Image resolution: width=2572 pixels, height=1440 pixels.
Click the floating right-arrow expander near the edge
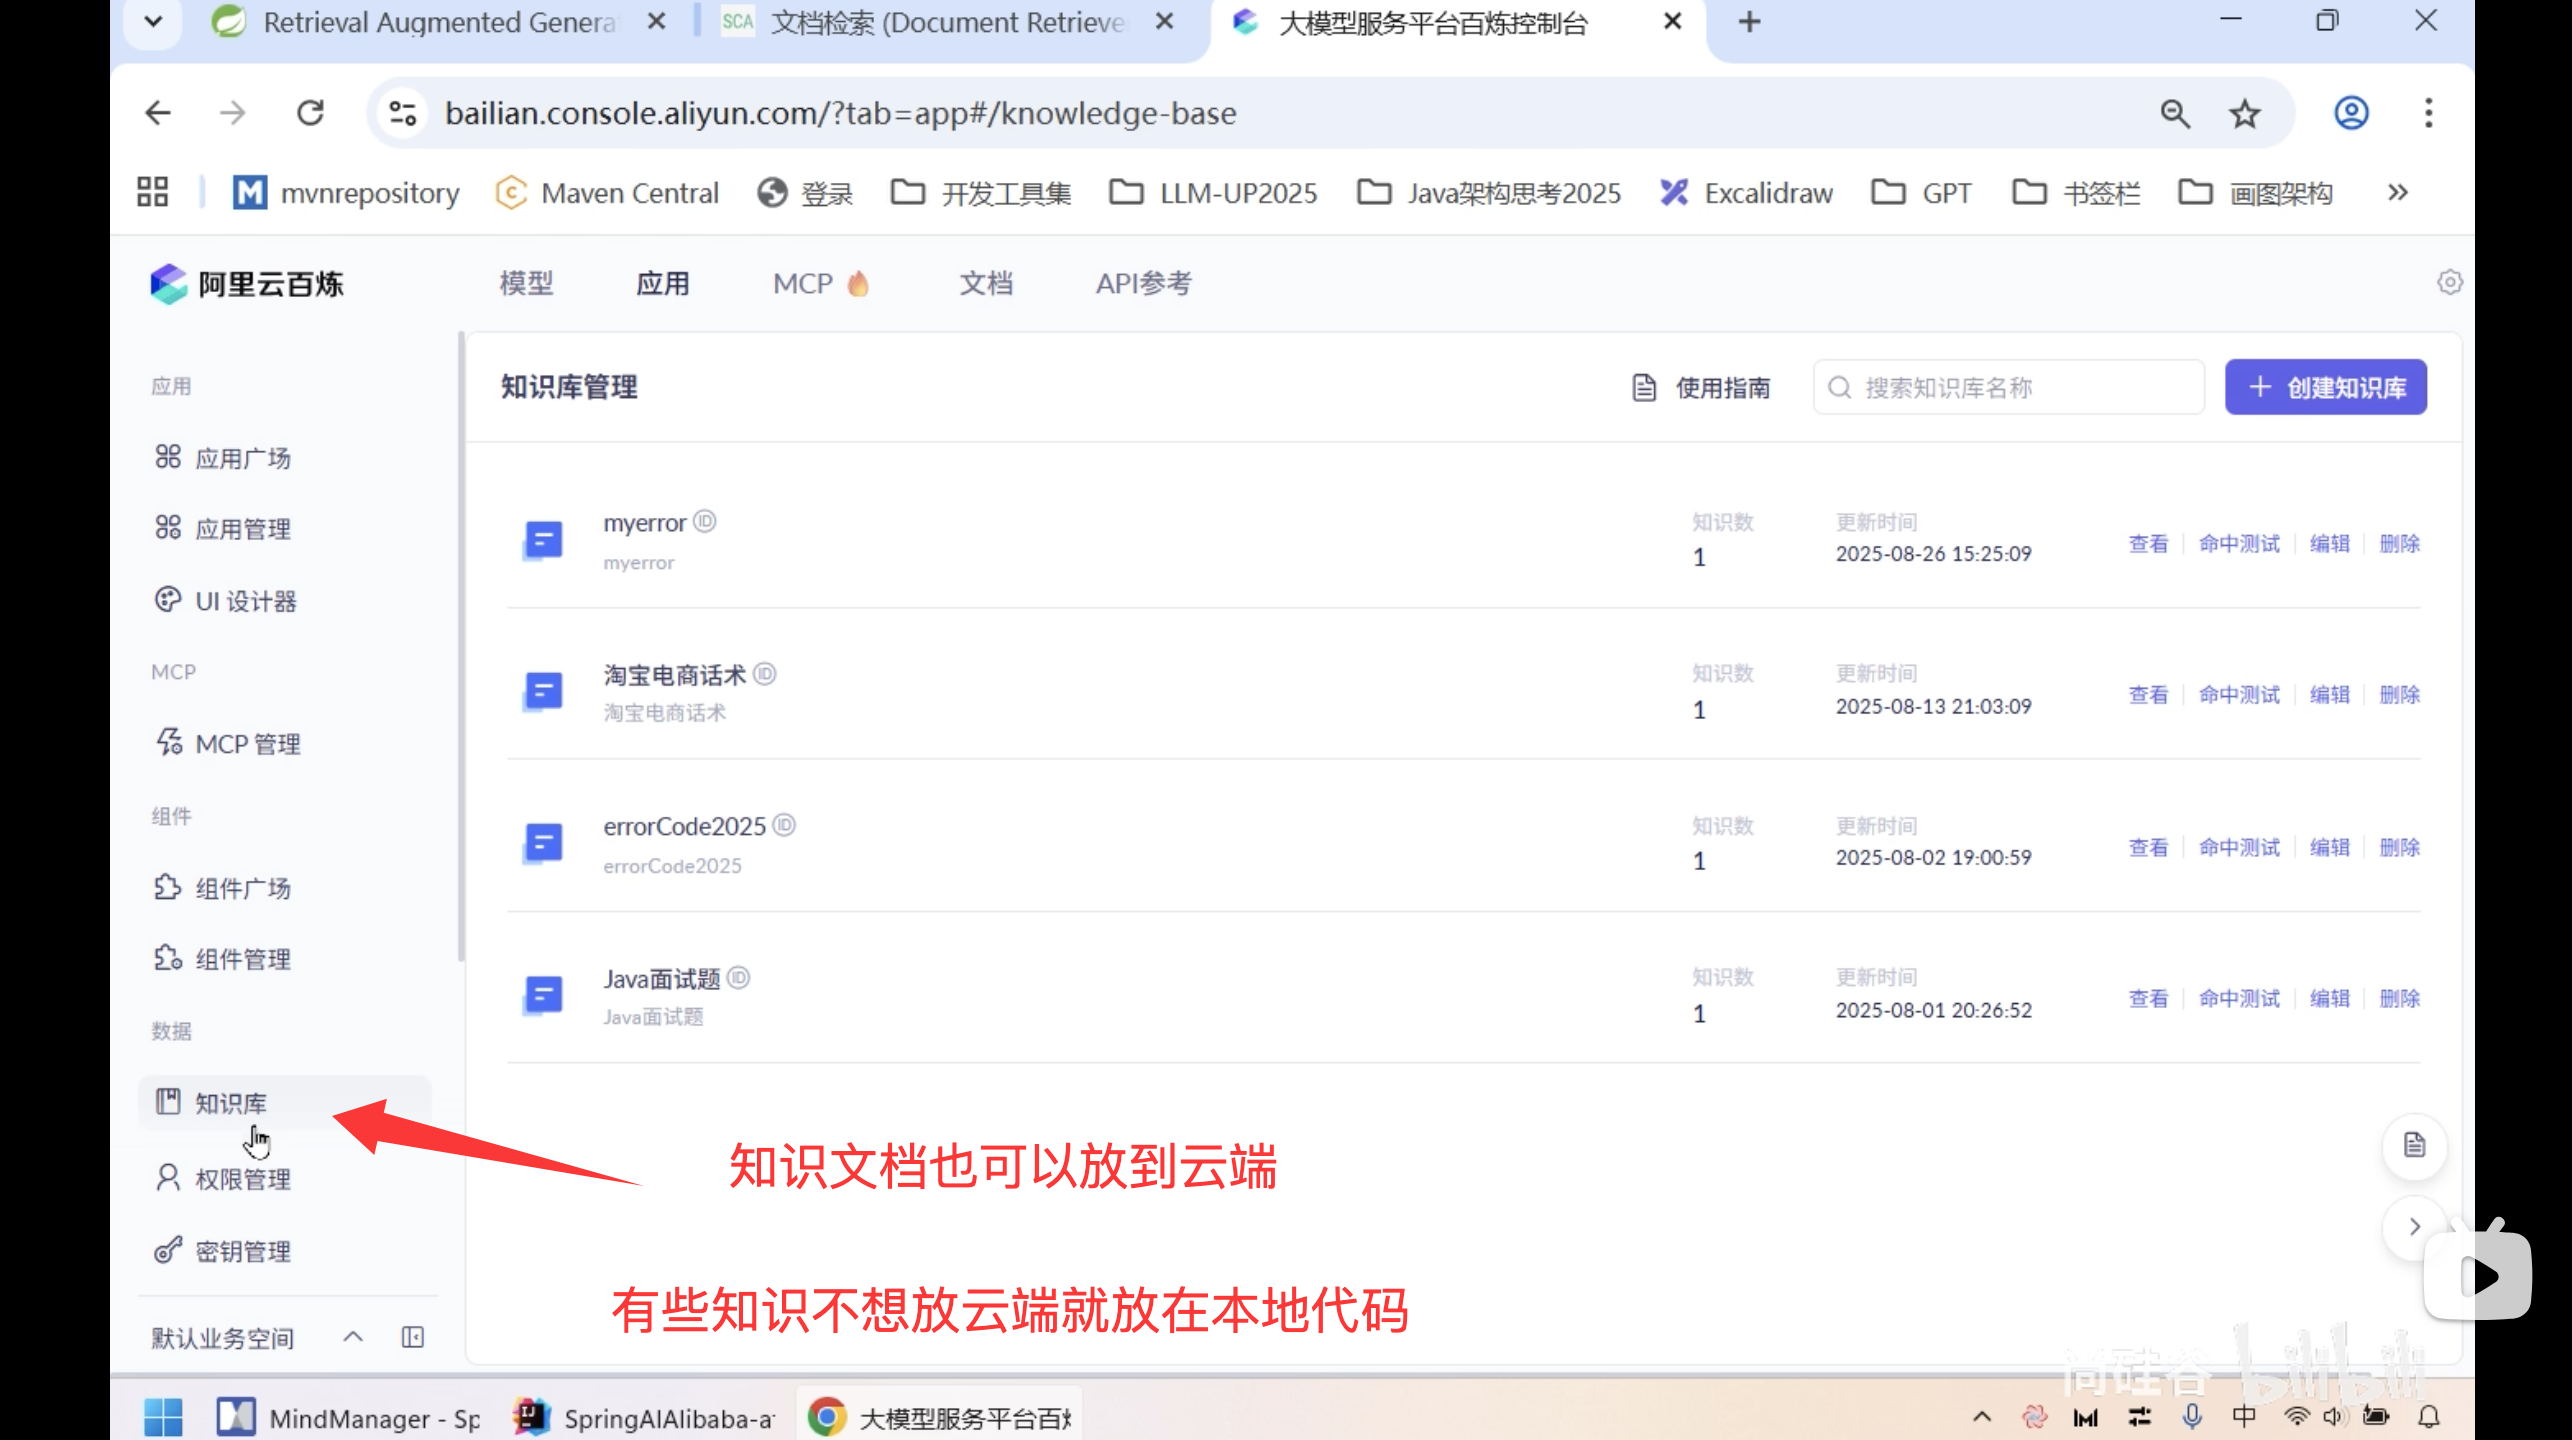2415,1227
